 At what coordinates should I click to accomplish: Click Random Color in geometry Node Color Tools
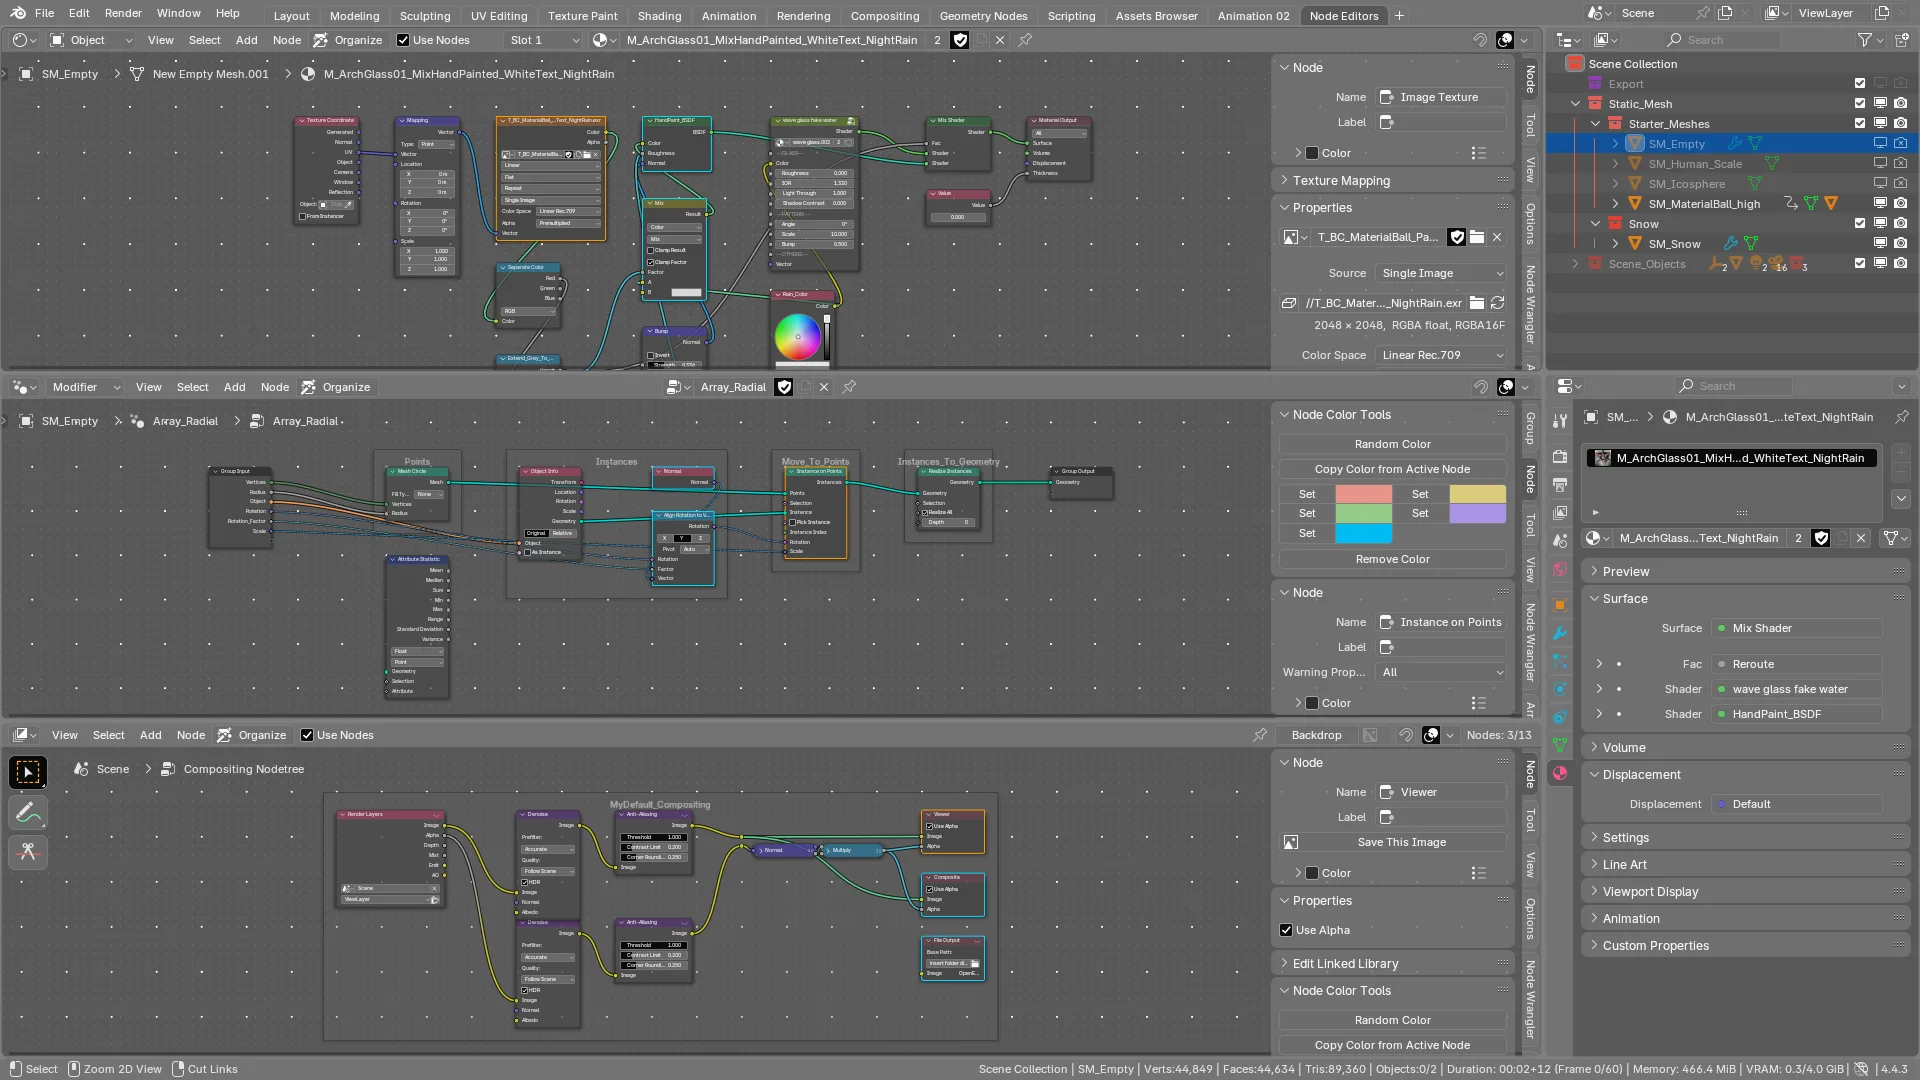click(x=1392, y=444)
